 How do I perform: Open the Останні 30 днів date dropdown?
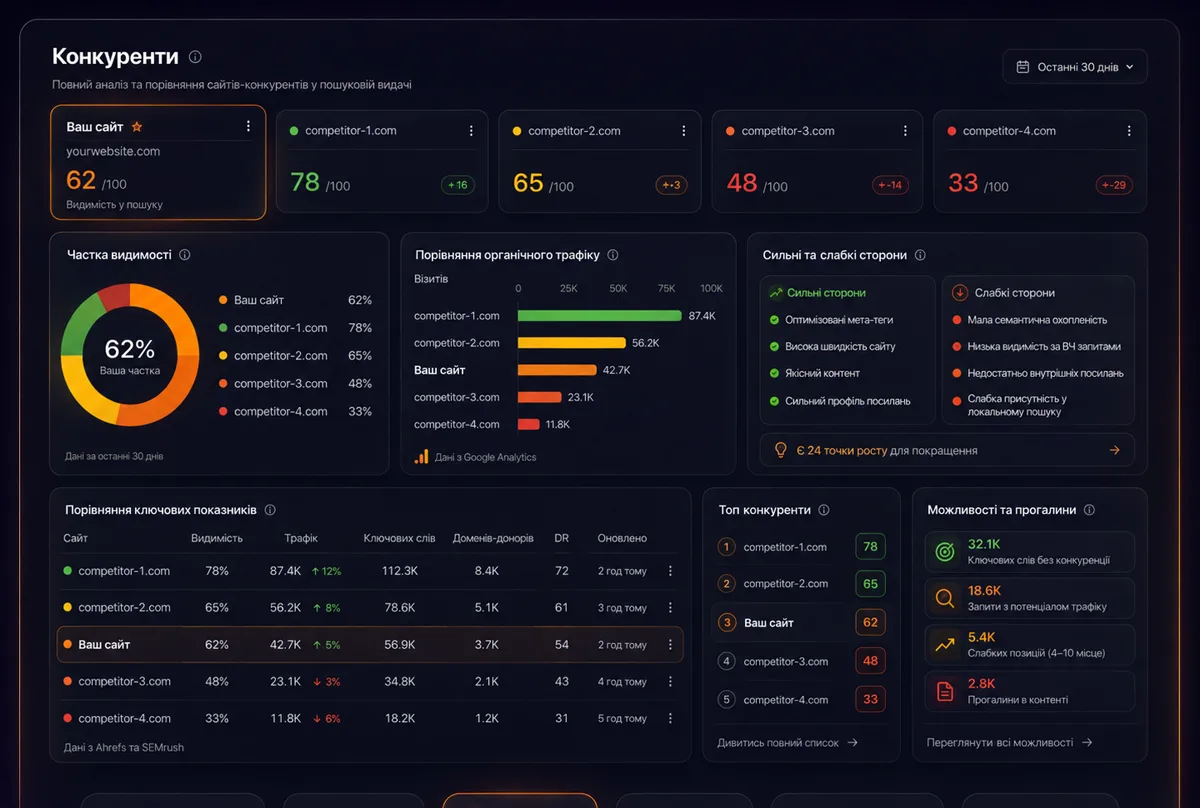click(x=1075, y=67)
